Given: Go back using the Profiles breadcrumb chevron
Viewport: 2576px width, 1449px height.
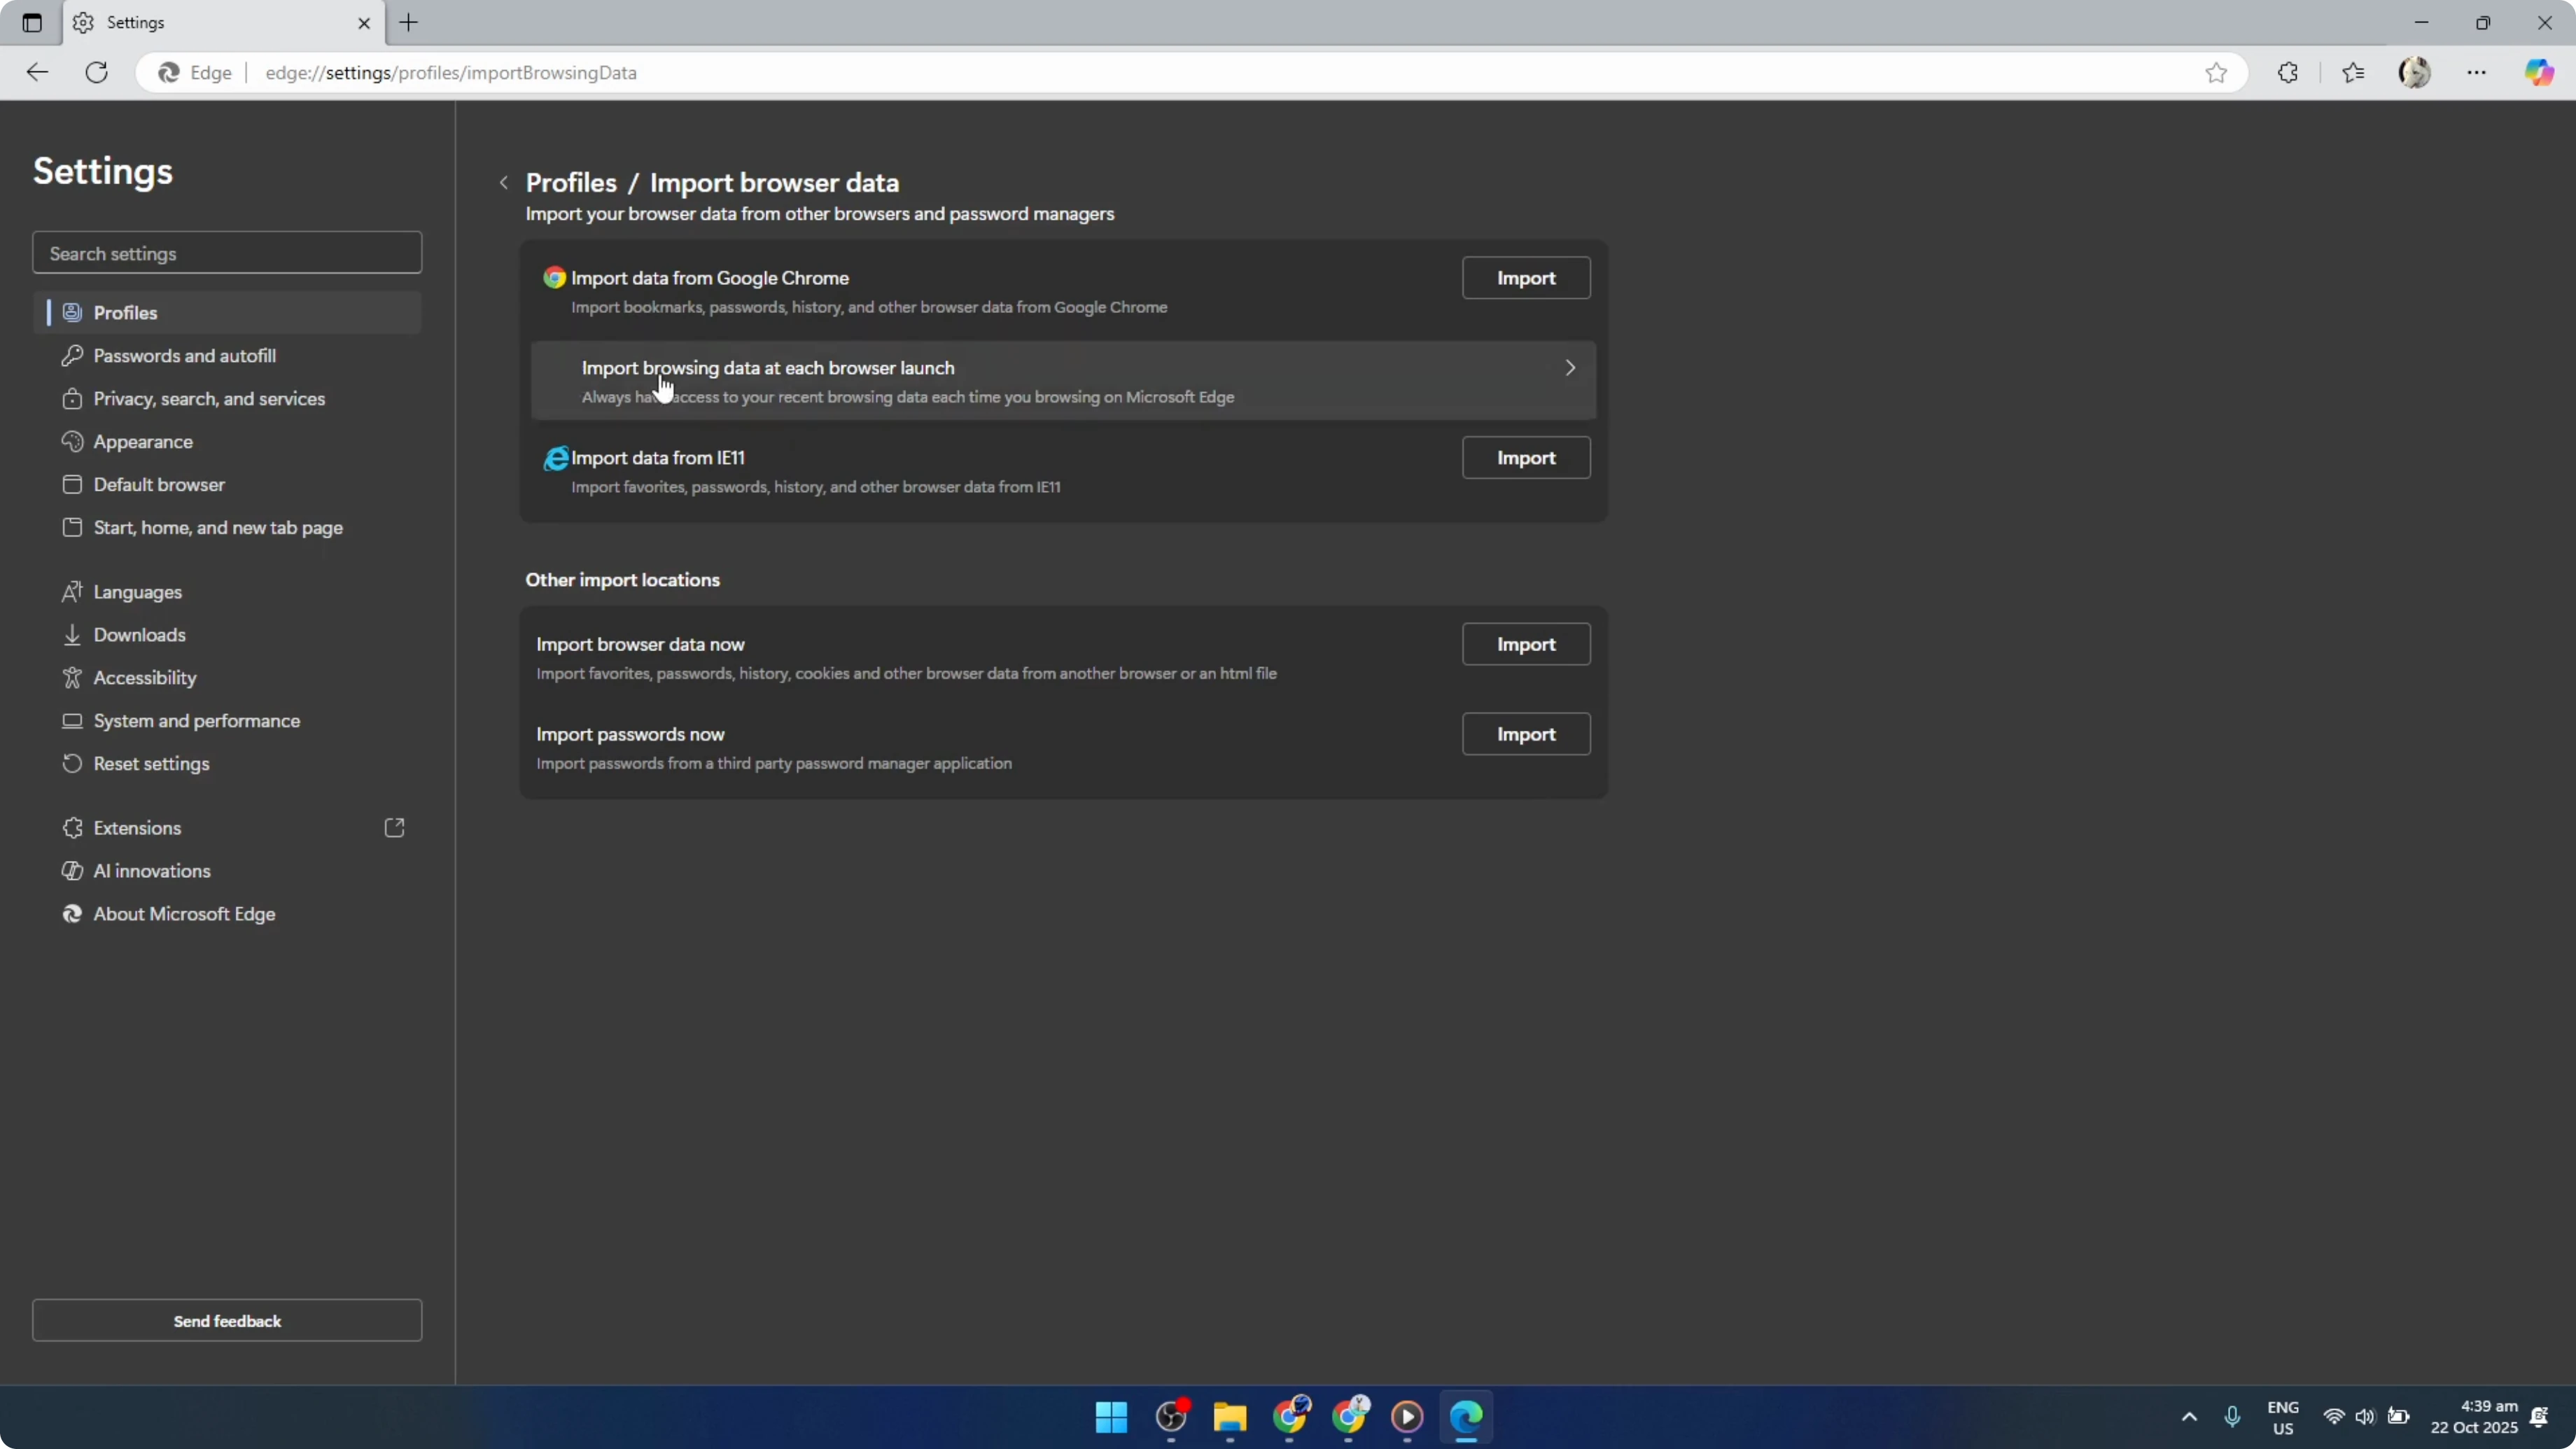Looking at the screenshot, I should pos(504,183).
